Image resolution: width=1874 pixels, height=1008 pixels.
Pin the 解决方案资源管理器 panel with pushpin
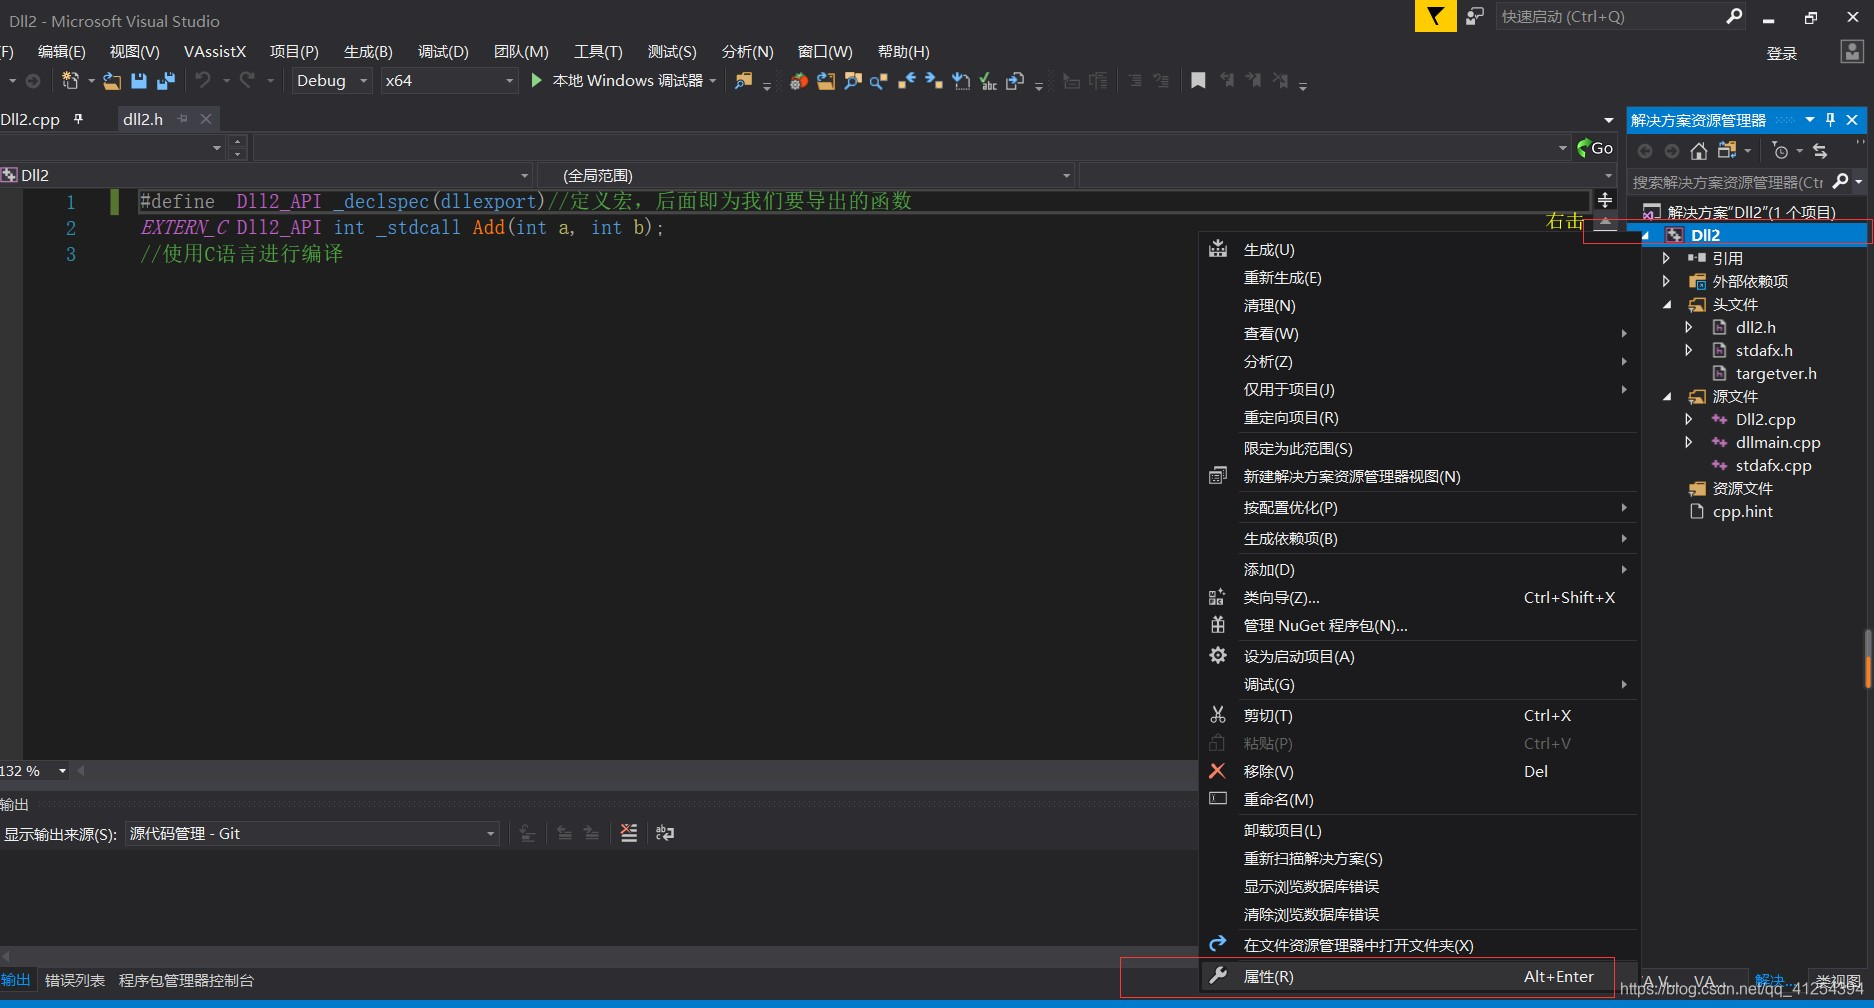1831,120
